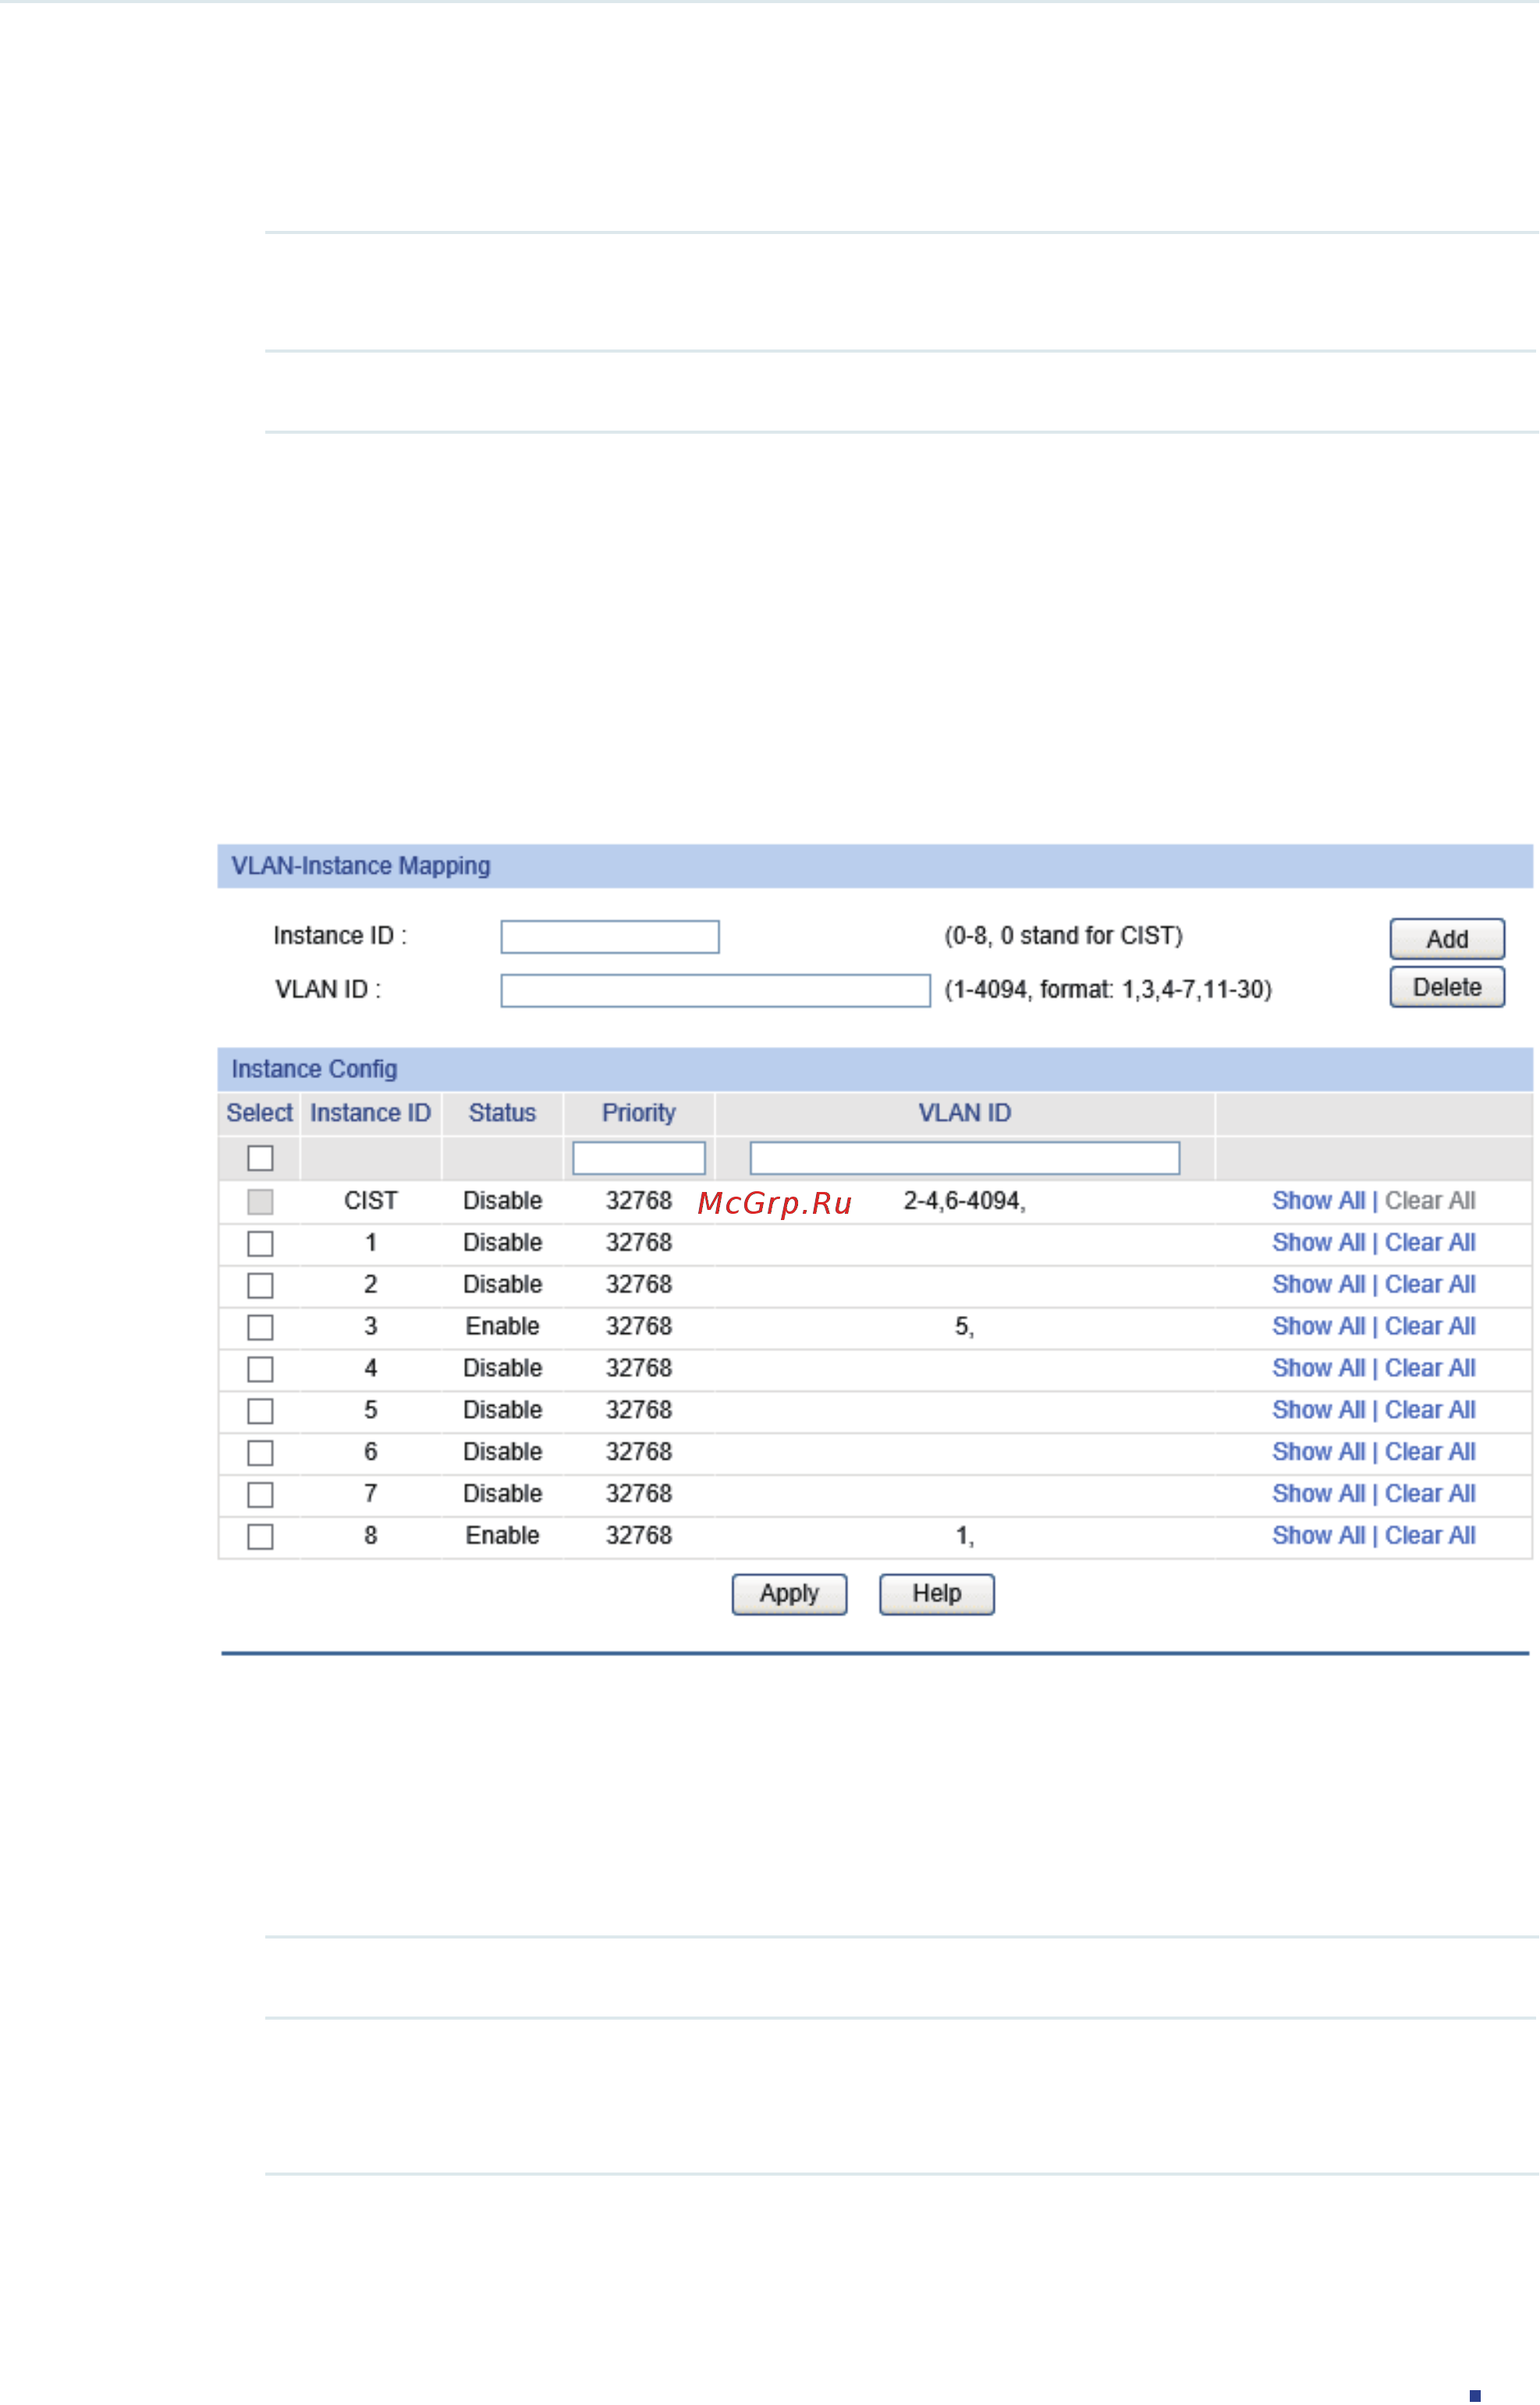Click Show All for instance 6

tap(1318, 1453)
